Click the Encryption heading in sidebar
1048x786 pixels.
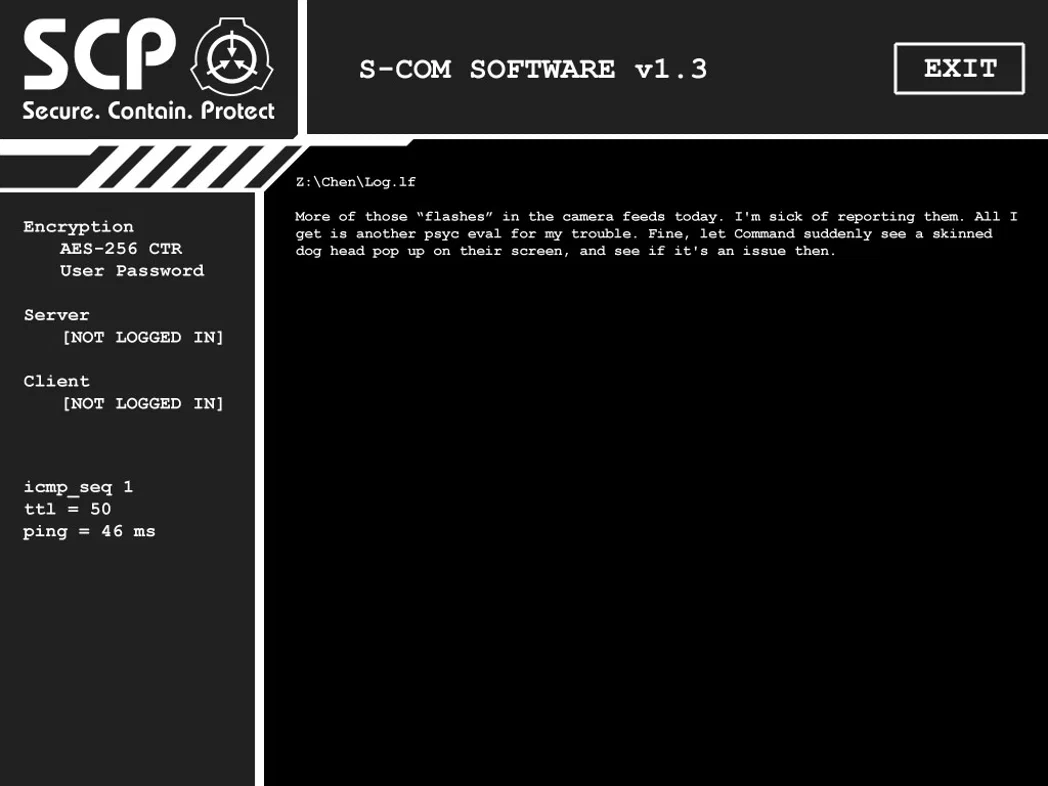point(78,227)
